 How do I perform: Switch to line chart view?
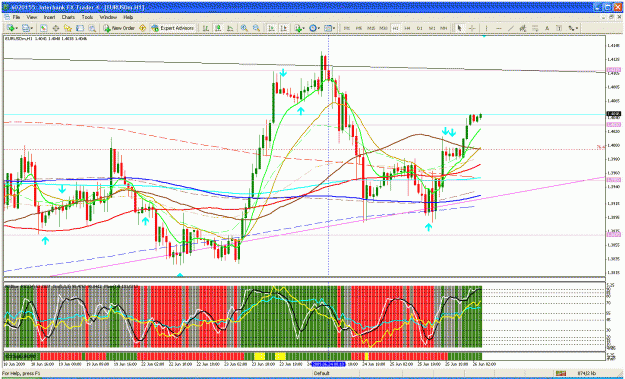(x=230, y=28)
